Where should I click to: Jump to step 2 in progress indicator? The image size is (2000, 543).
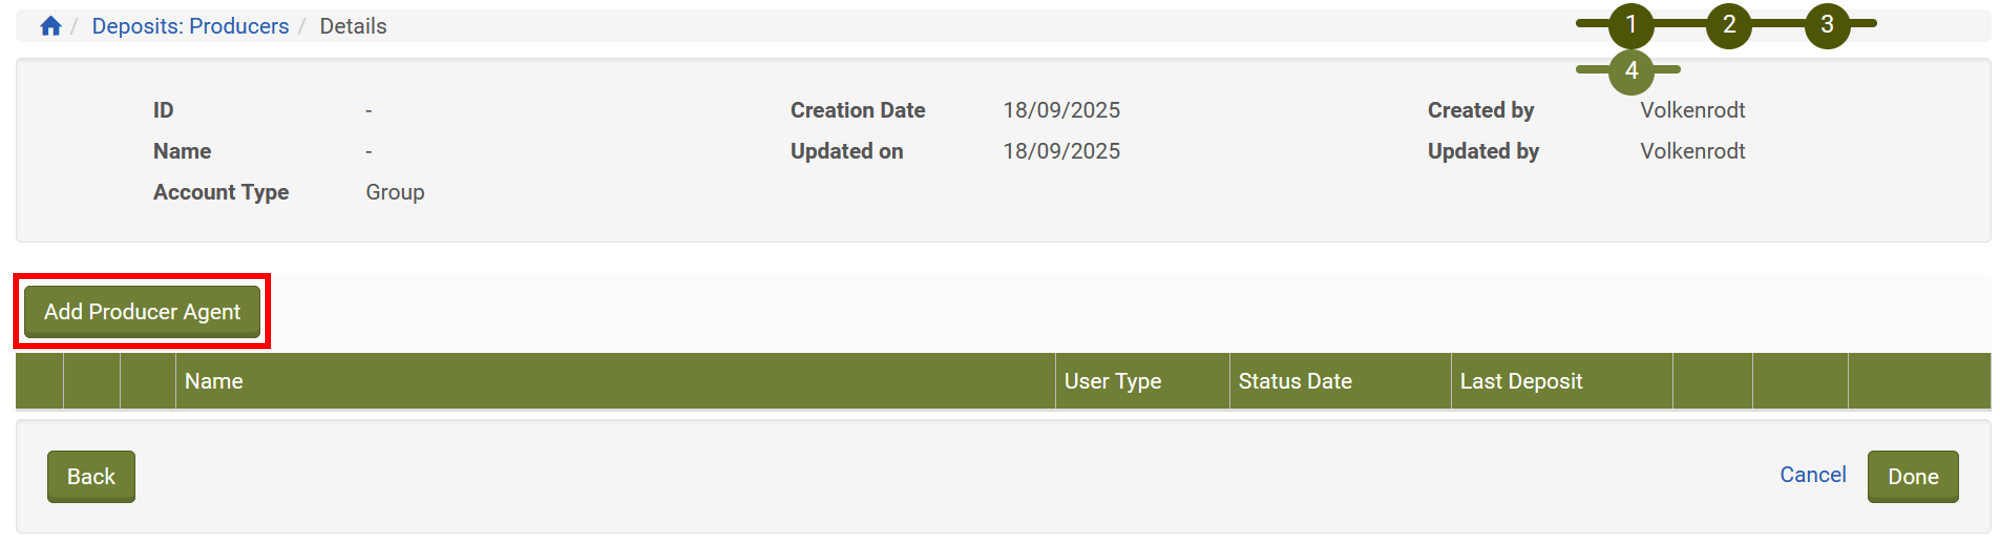[1728, 25]
